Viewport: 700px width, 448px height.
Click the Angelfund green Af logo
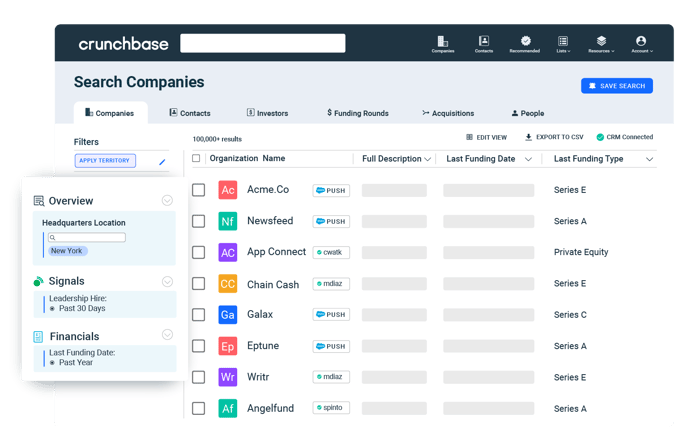pos(228,408)
